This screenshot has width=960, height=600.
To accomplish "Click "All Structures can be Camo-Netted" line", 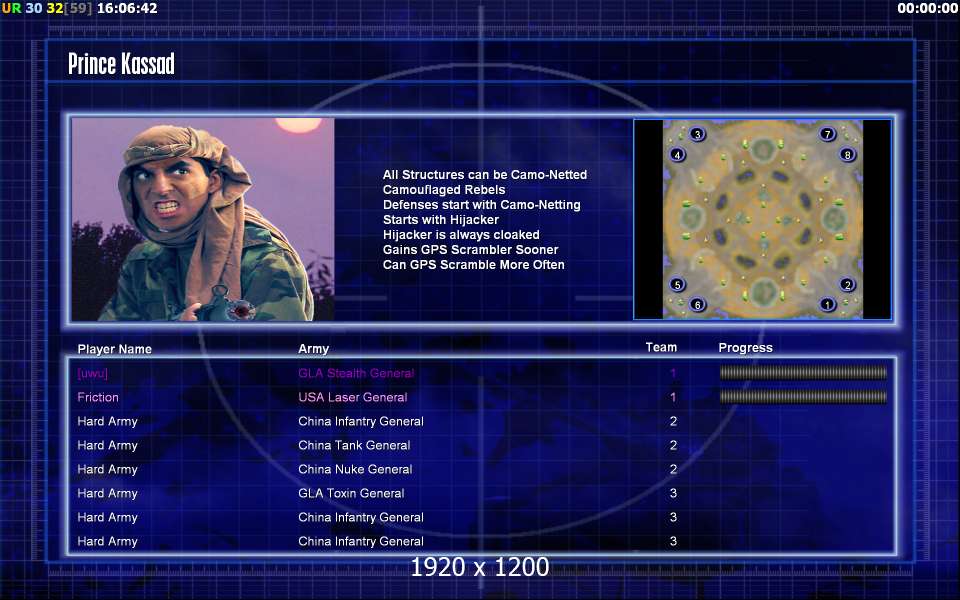I will coord(485,174).
